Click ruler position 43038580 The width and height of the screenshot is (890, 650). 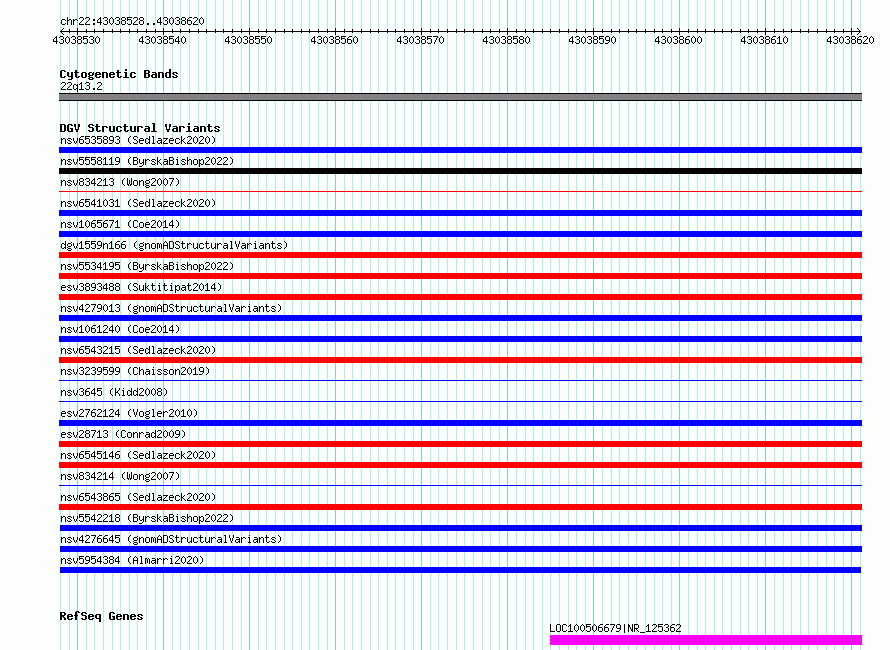coord(506,40)
